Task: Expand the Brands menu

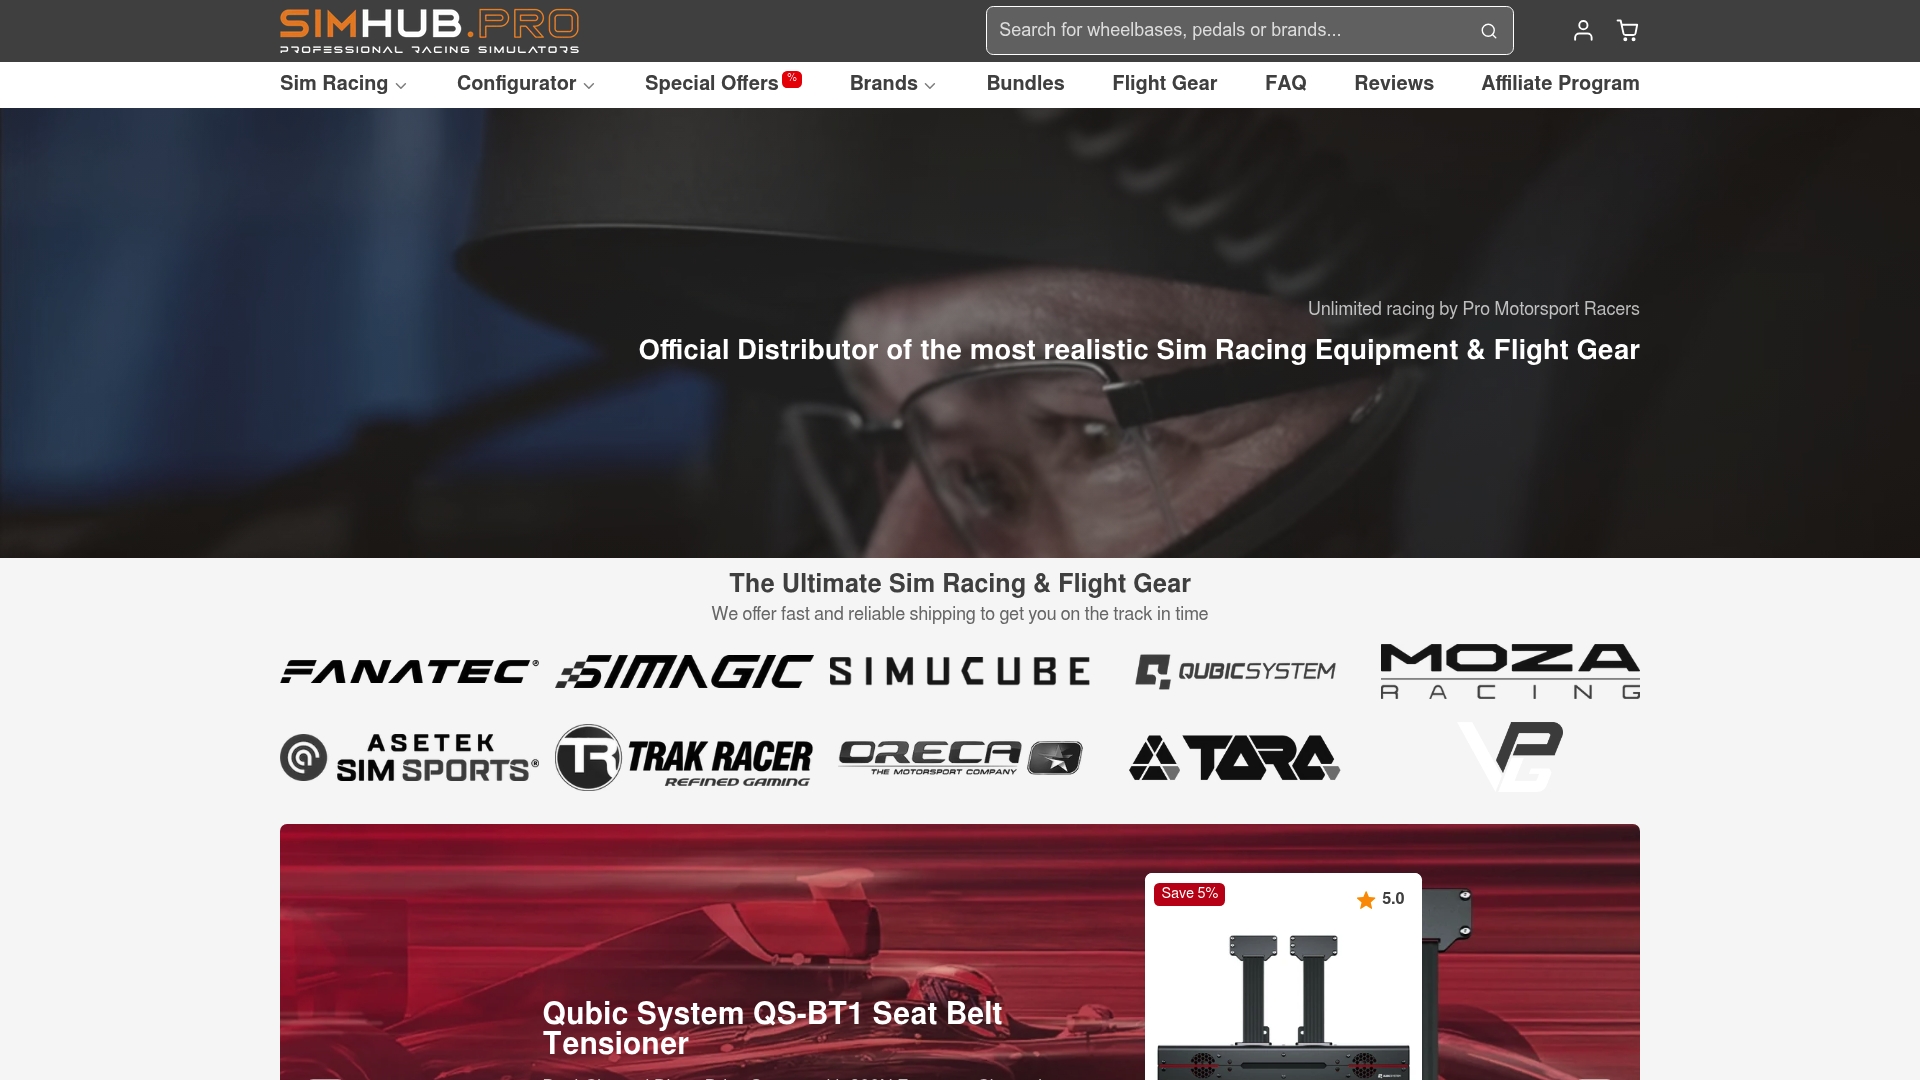Action: coord(893,84)
